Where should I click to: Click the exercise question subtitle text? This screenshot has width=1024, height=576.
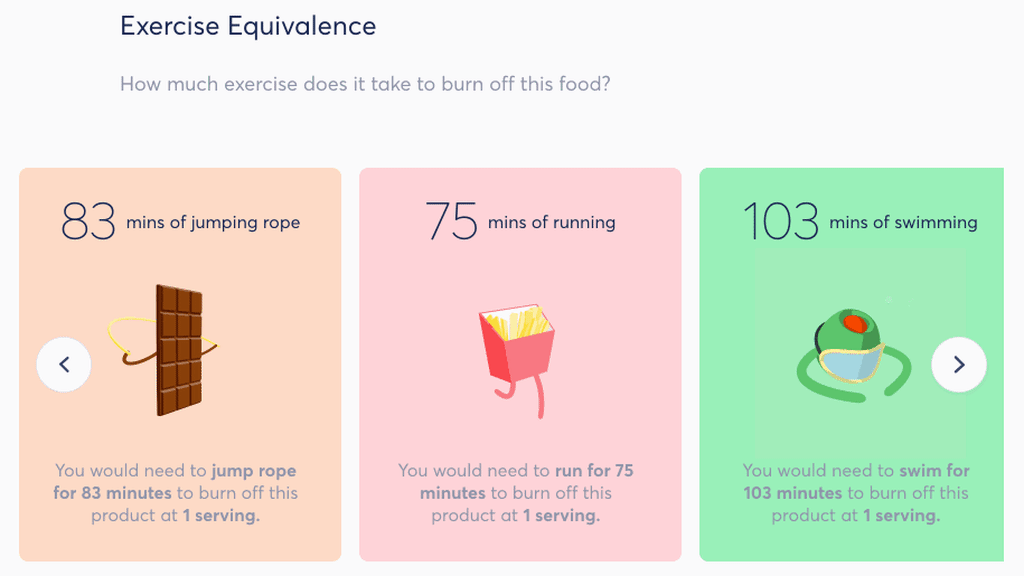pyautogui.click(x=367, y=84)
